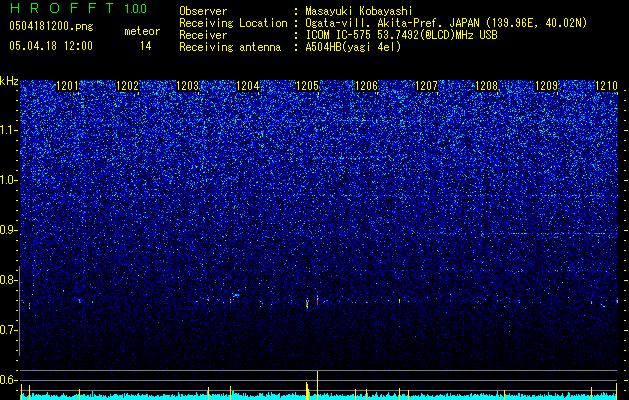Click the 0.9 kHz frequency label
The image size is (629, 400).
(9, 230)
